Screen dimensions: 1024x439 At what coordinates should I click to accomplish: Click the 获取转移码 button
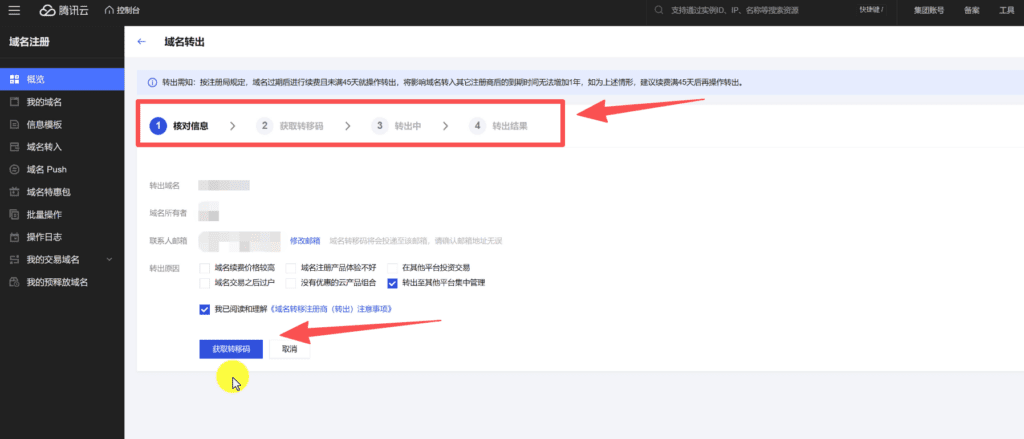pyautogui.click(x=231, y=350)
